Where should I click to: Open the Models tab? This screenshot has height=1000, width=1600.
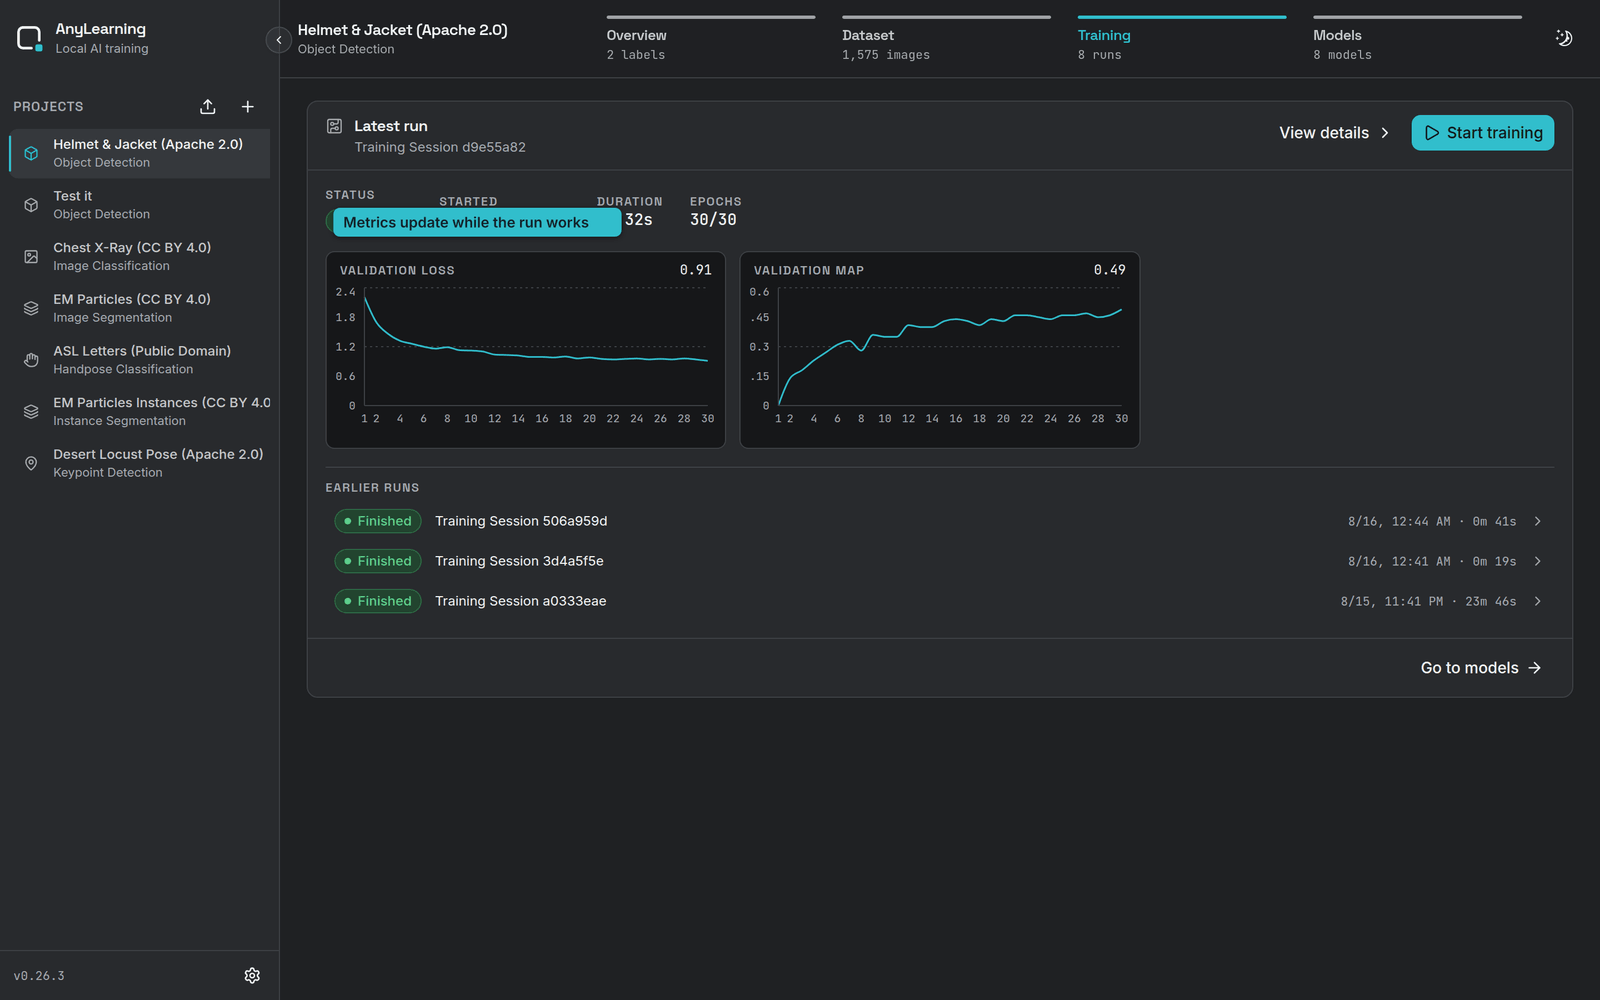point(1418,40)
